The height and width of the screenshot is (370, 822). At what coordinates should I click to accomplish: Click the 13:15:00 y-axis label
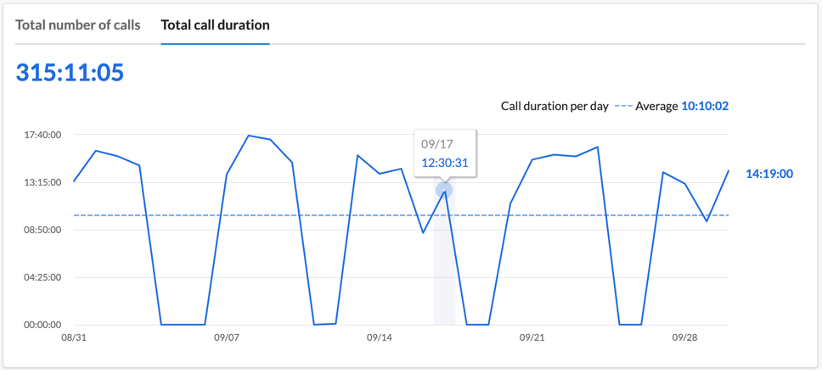[42, 182]
